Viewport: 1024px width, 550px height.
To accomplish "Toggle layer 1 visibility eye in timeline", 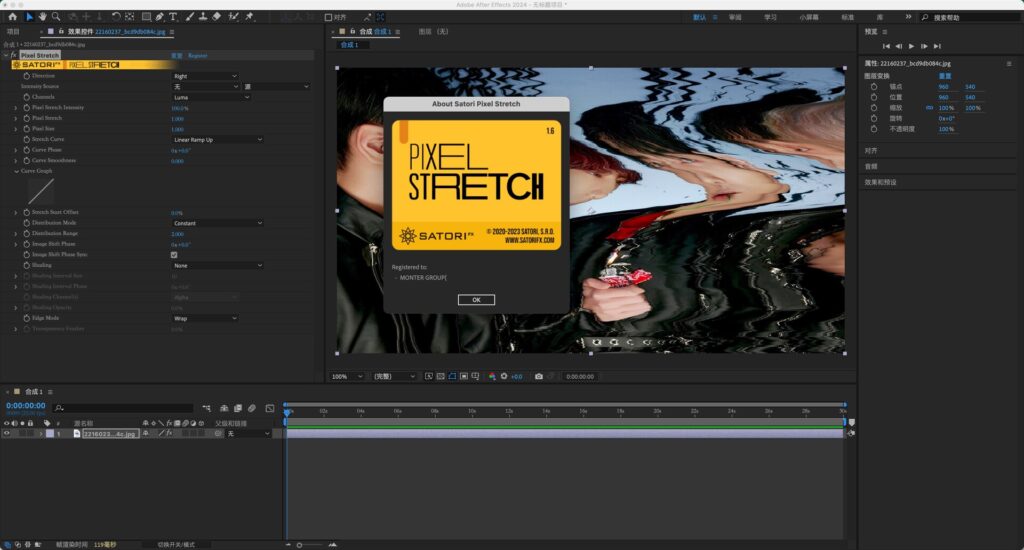I will coord(7,434).
